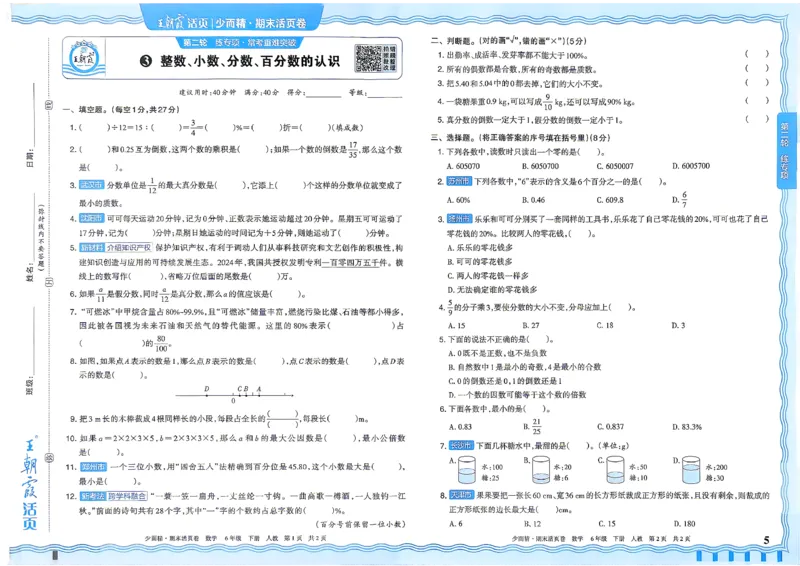
Task: Click the blue 苏州市 tag on choice question 2
Action: 459,181
